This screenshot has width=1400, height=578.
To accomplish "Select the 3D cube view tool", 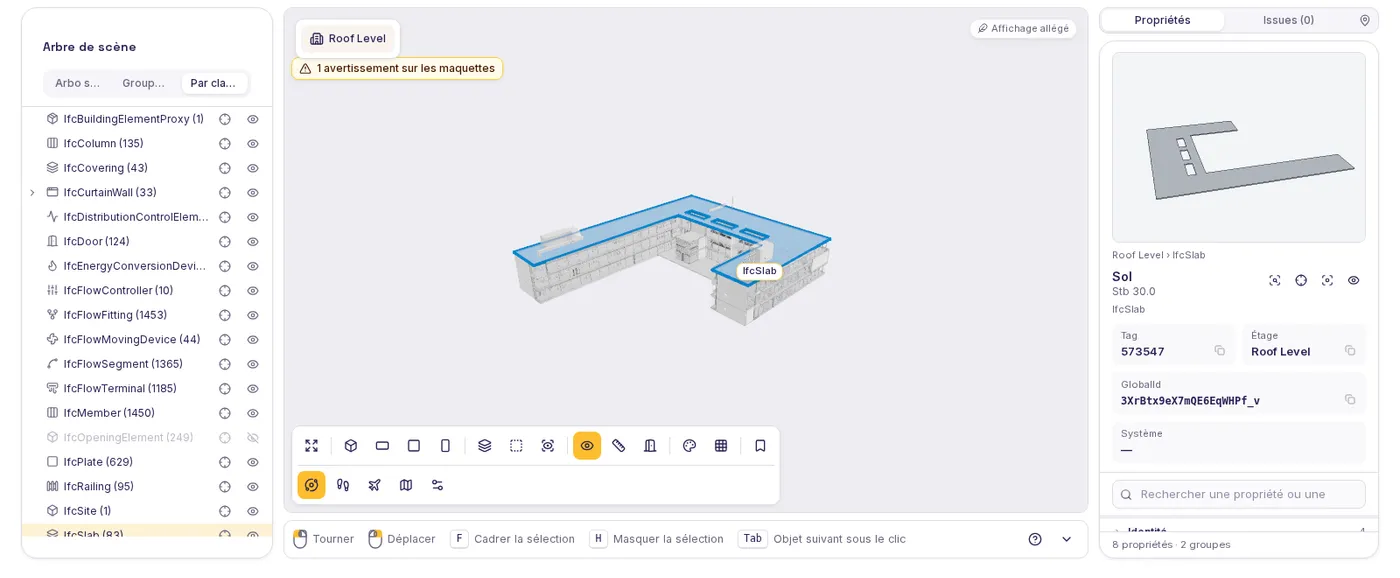I will click(351, 446).
